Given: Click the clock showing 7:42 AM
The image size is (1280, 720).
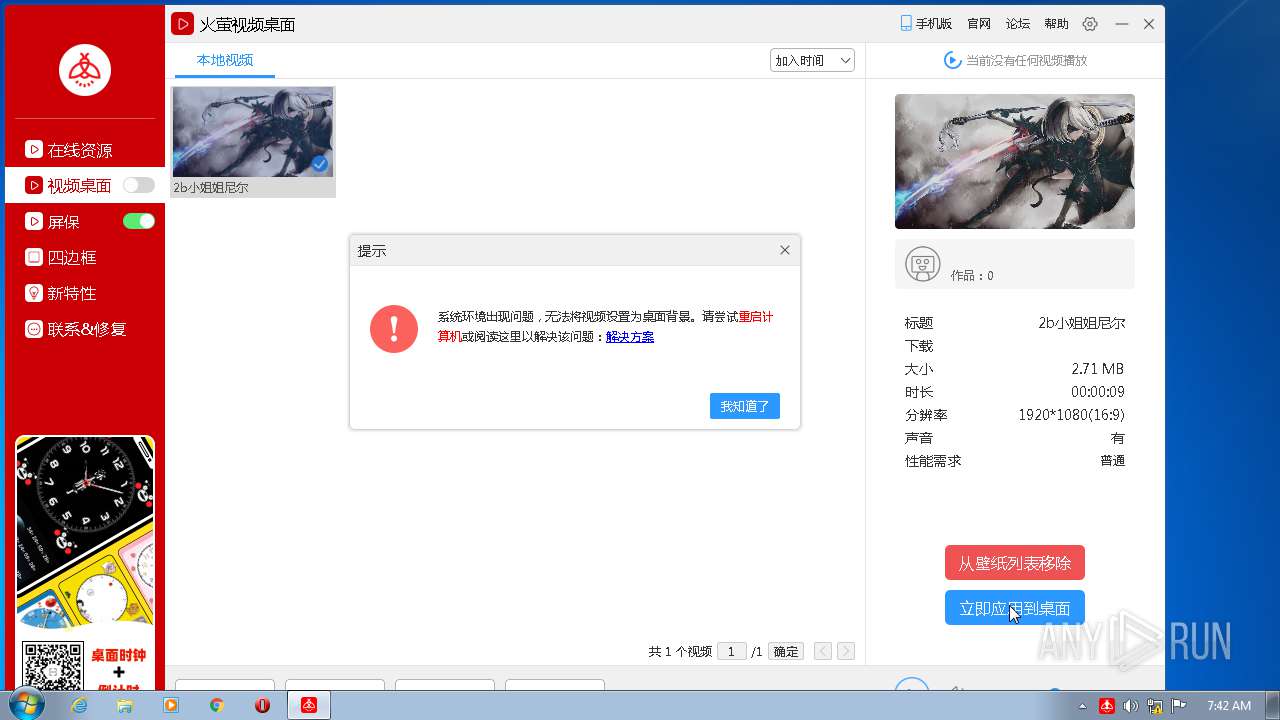Looking at the screenshot, I should click(1229, 705).
